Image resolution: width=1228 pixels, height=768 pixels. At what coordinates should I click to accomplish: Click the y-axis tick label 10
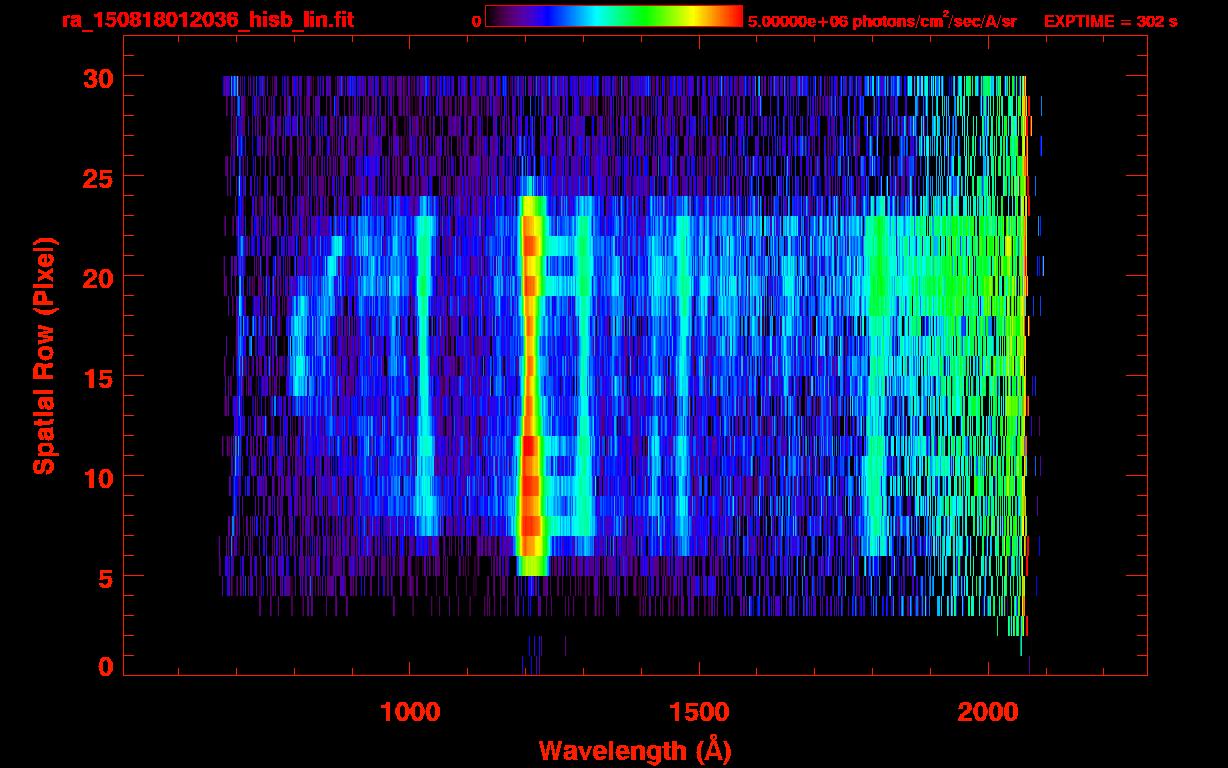[97, 477]
